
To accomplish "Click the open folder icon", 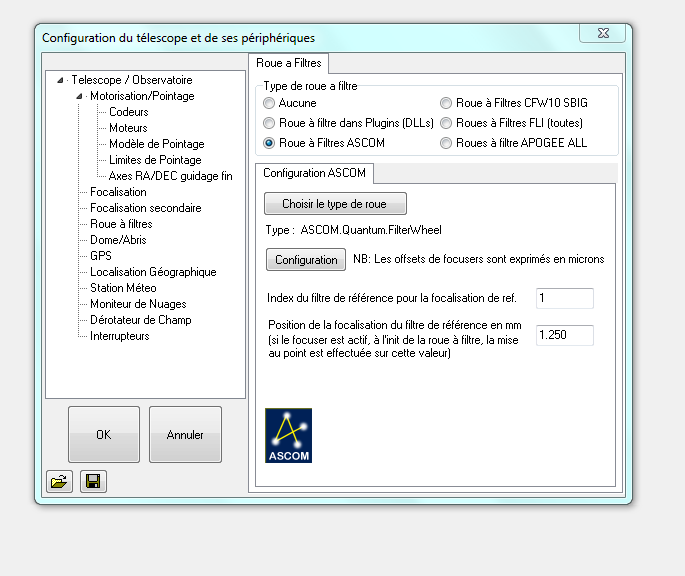I will click(x=59, y=482).
